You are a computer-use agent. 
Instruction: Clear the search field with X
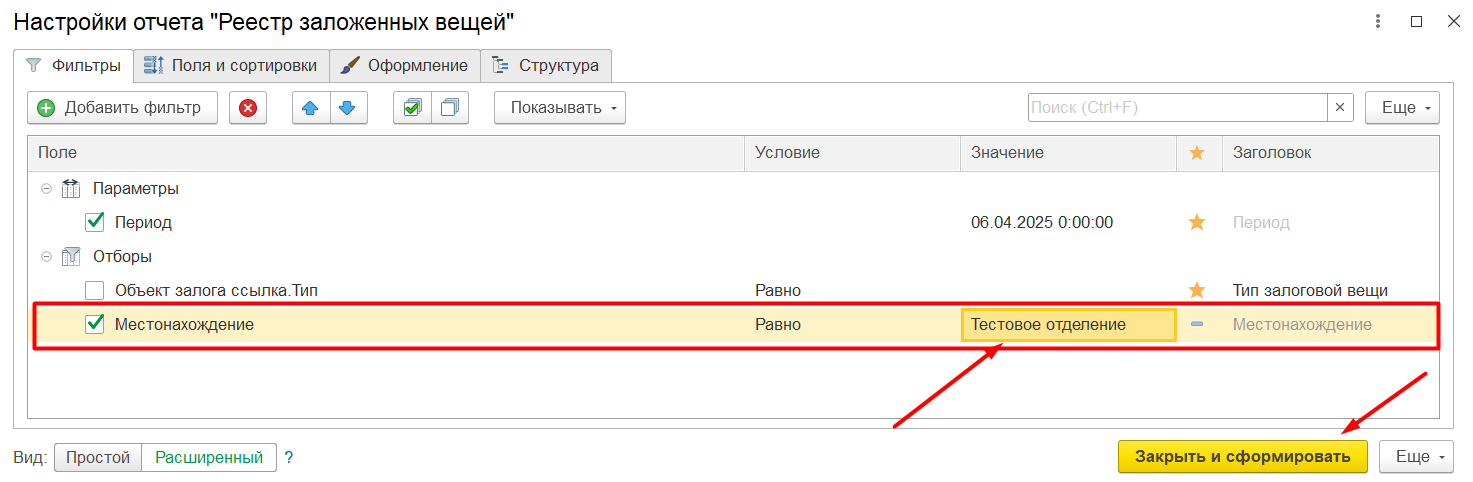click(1340, 108)
